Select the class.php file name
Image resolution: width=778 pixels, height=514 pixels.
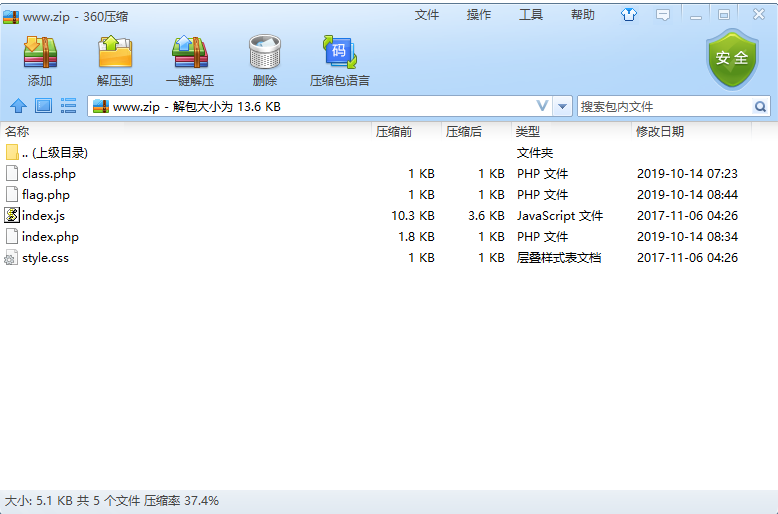pos(49,174)
